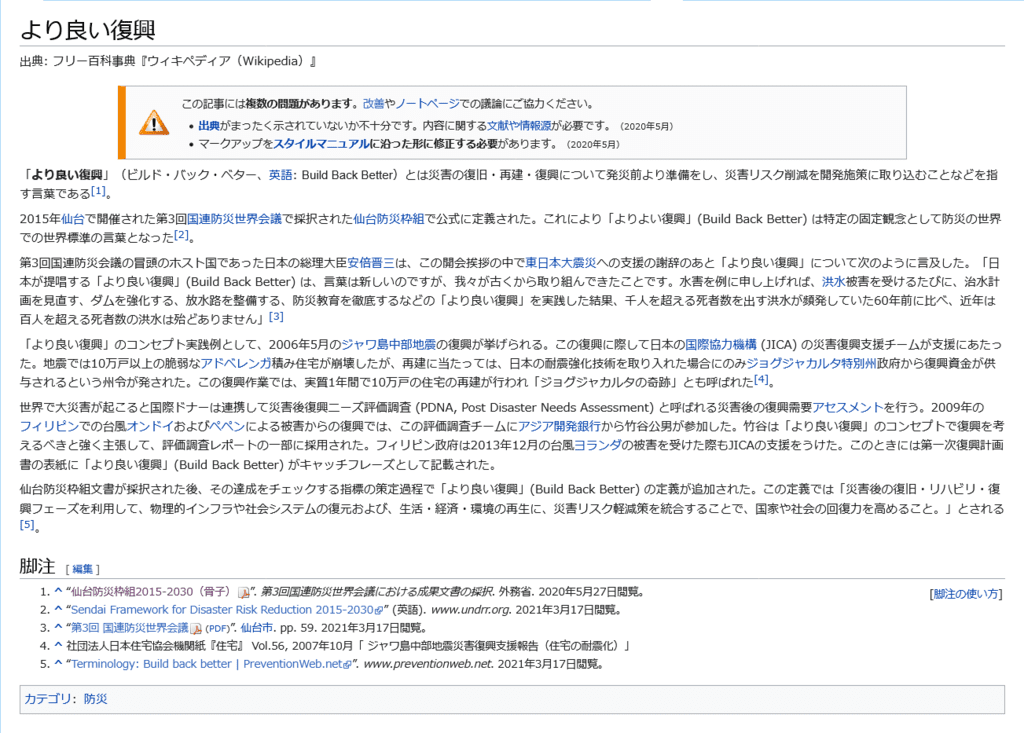
Task: Open the ノートページ link
Action: click(x=428, y=104)
